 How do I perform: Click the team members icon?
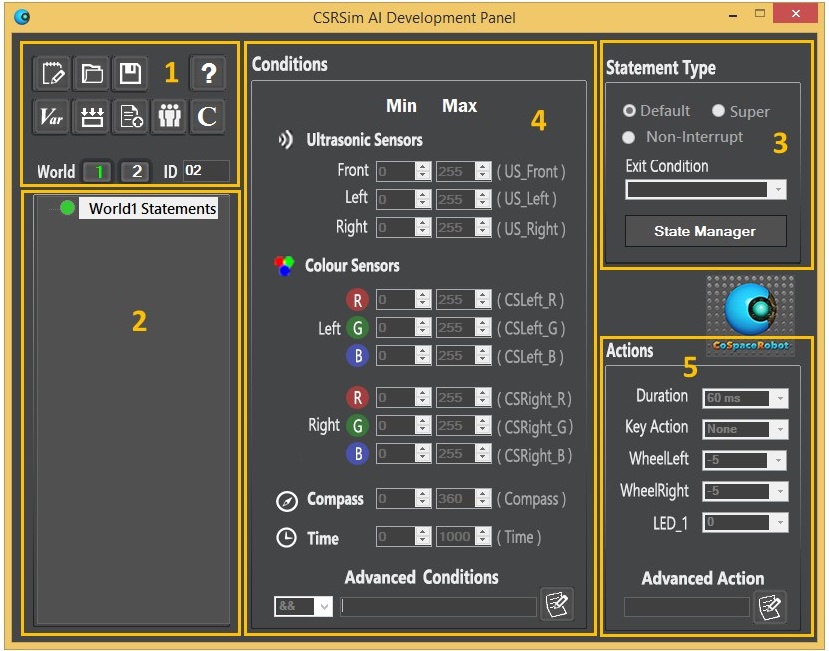pyautogui.click(x=169, y=117)
